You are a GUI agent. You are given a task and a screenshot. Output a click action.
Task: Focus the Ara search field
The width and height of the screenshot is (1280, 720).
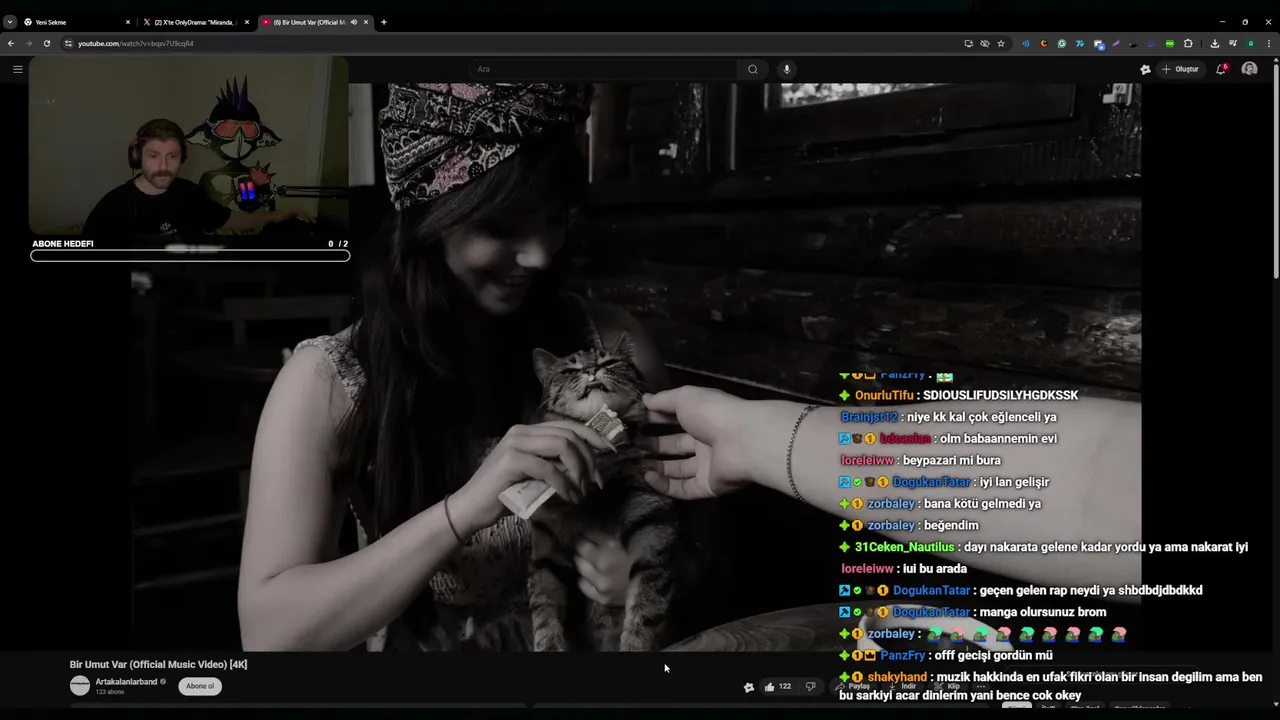[605, 69]
